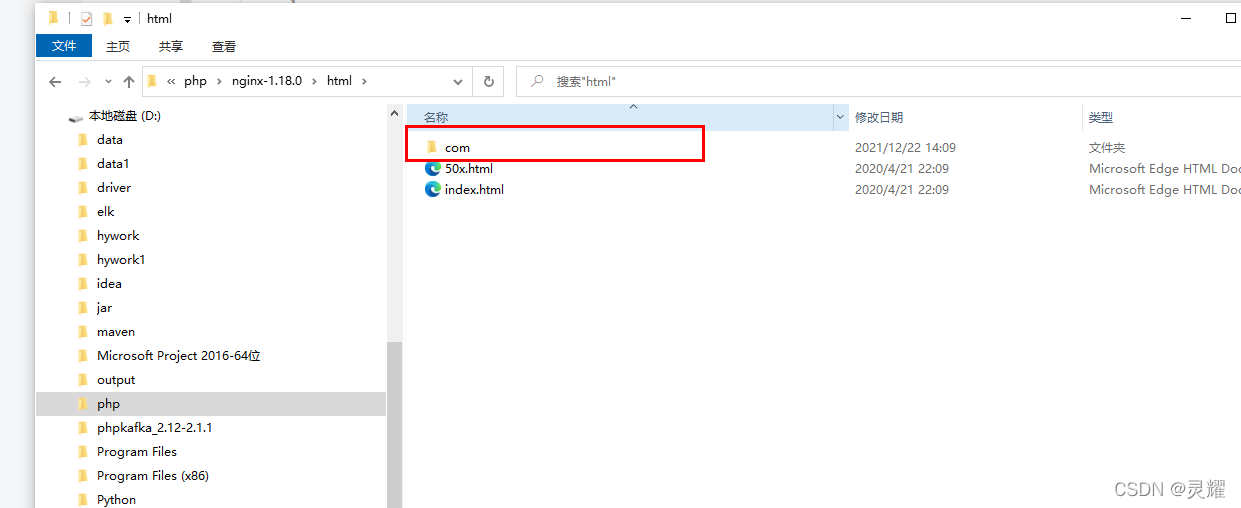Click the search magnifier icon
Screen dimensions: 1241x508
click(538, 81)
